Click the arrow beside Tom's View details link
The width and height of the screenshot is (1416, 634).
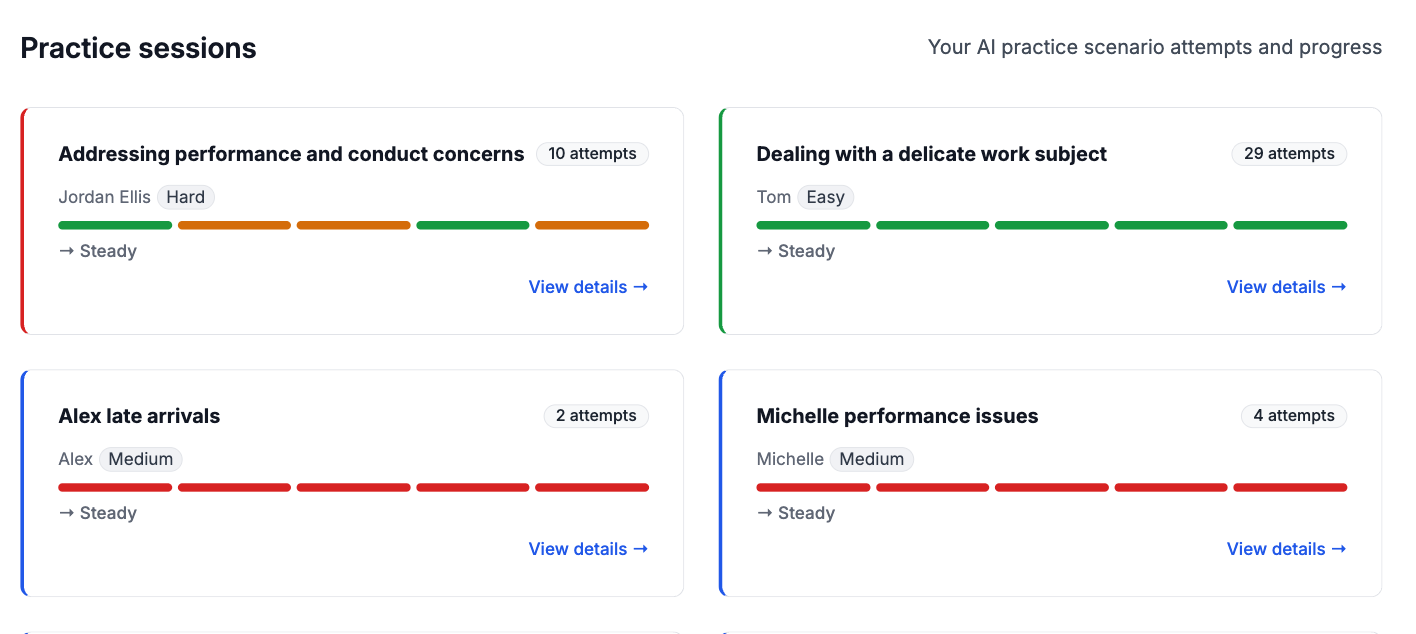tap(1340, 287)
